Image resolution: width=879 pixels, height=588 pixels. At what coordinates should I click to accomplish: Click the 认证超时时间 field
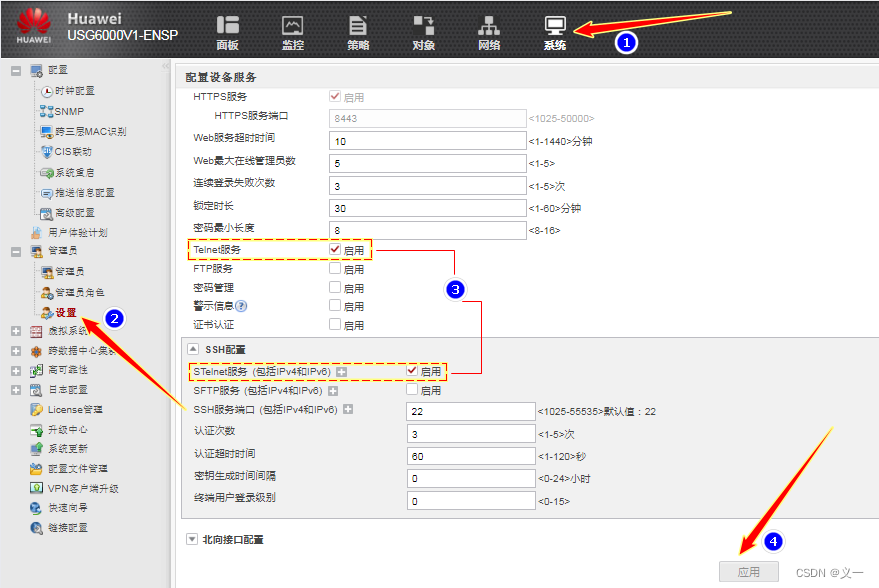pos(471,456)
